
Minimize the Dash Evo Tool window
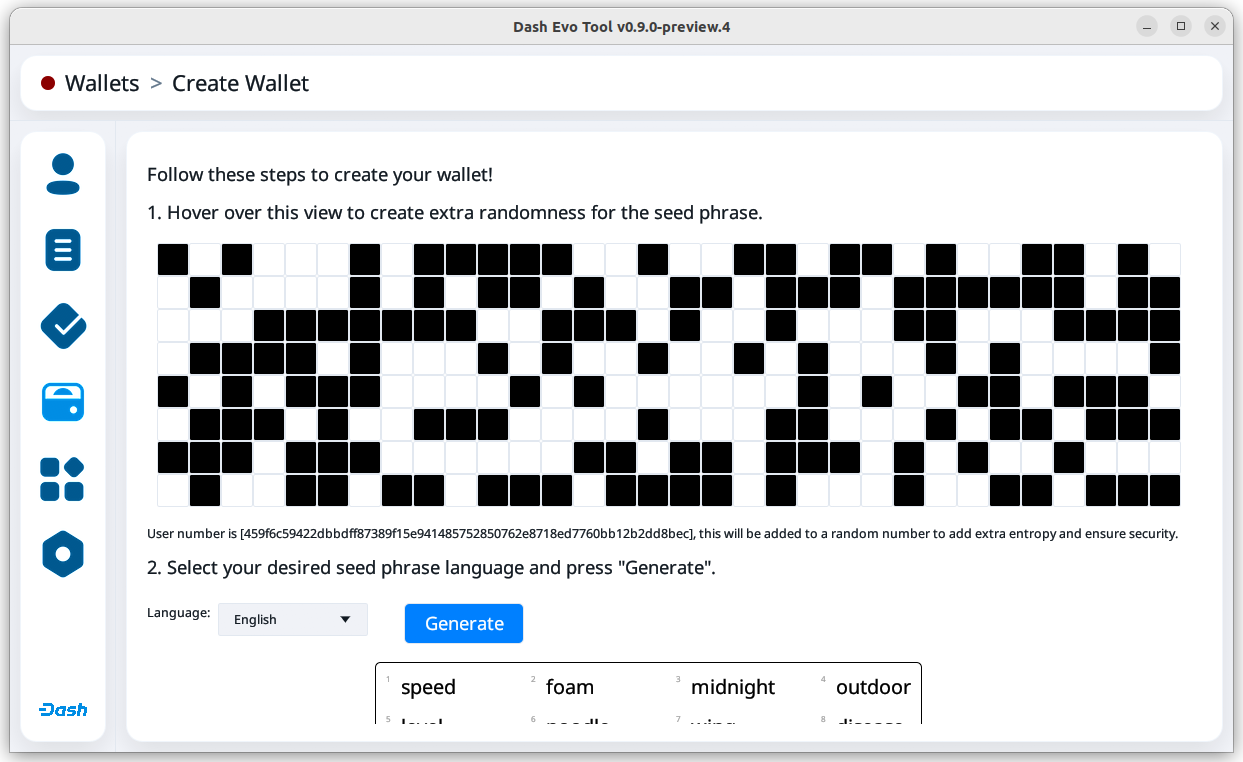[x=1147, y=26]
